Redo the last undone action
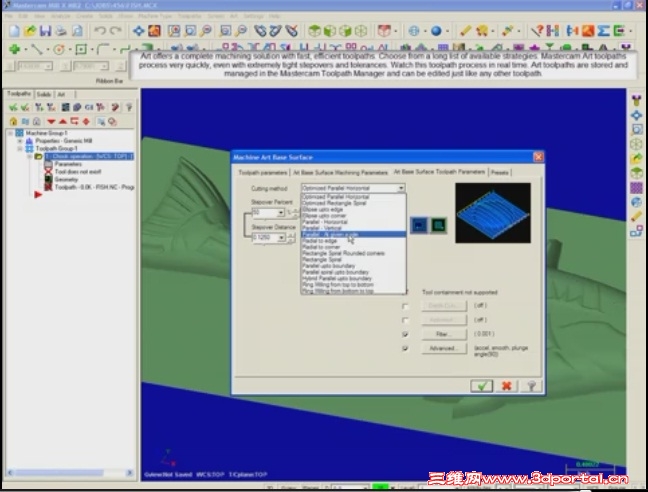 tap(115, 31)
